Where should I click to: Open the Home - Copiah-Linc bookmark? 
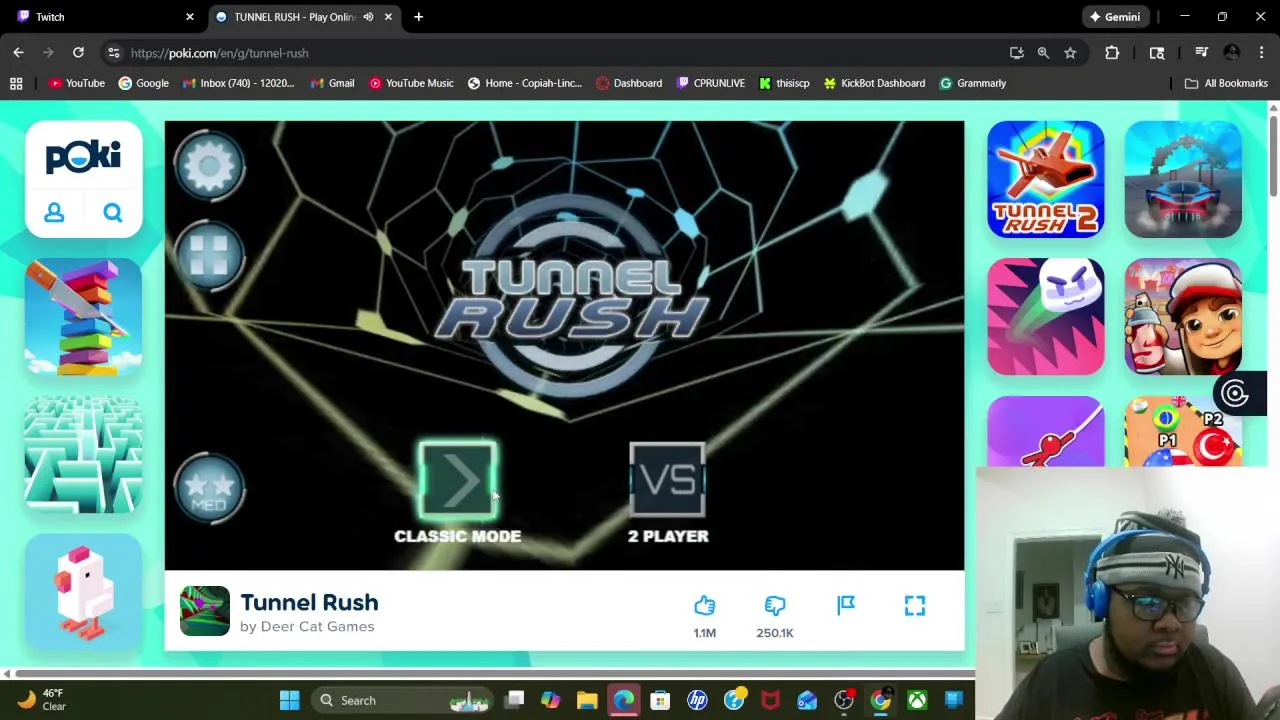click(x=524, y=83)
